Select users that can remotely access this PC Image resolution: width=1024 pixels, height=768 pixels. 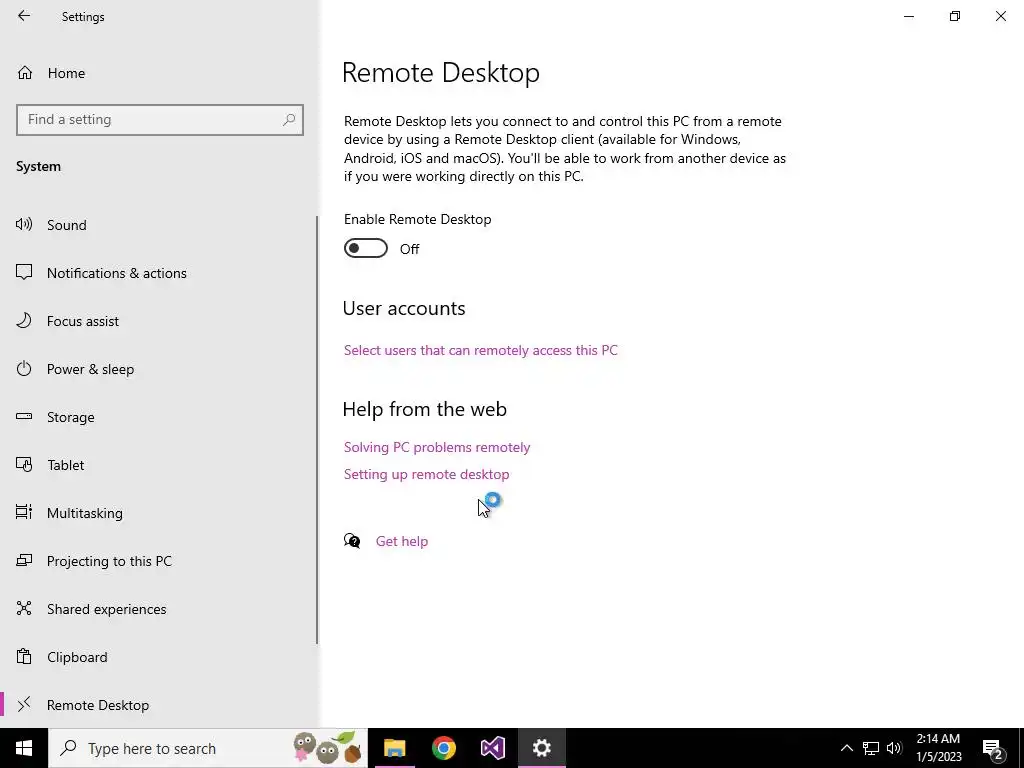481,351
